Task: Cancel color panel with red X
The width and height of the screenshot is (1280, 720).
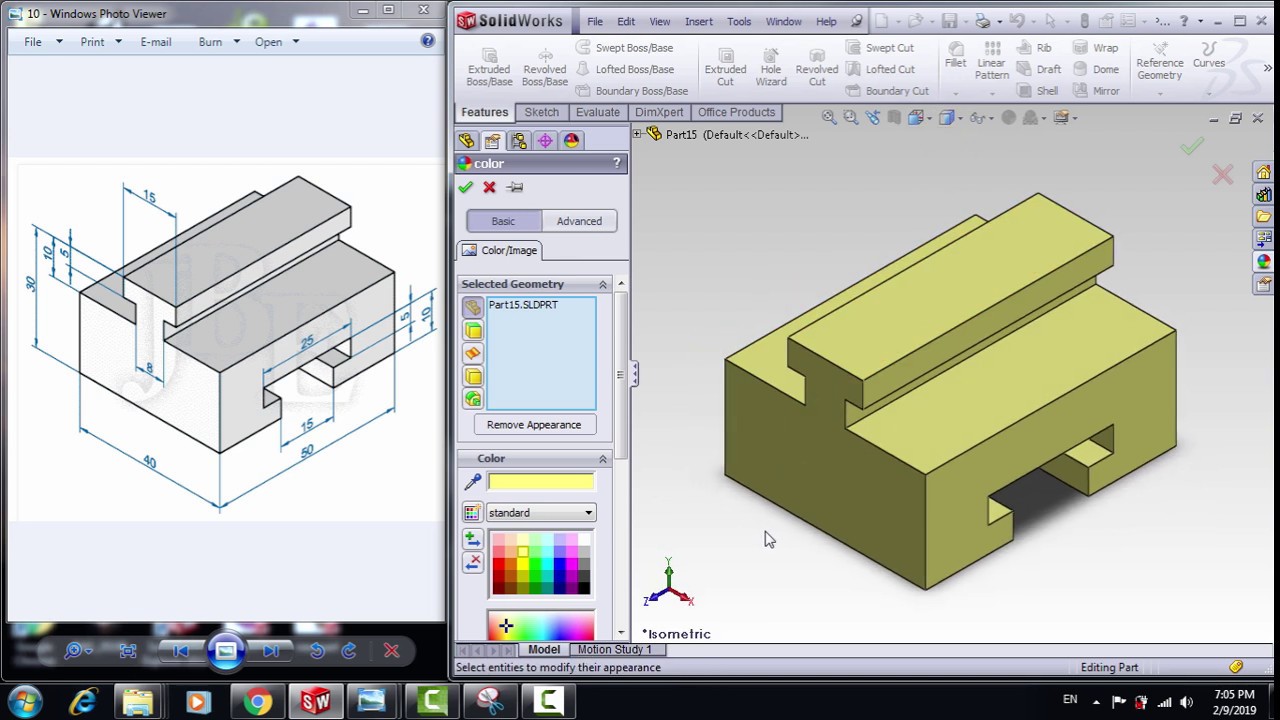Action: click(489, 187)
